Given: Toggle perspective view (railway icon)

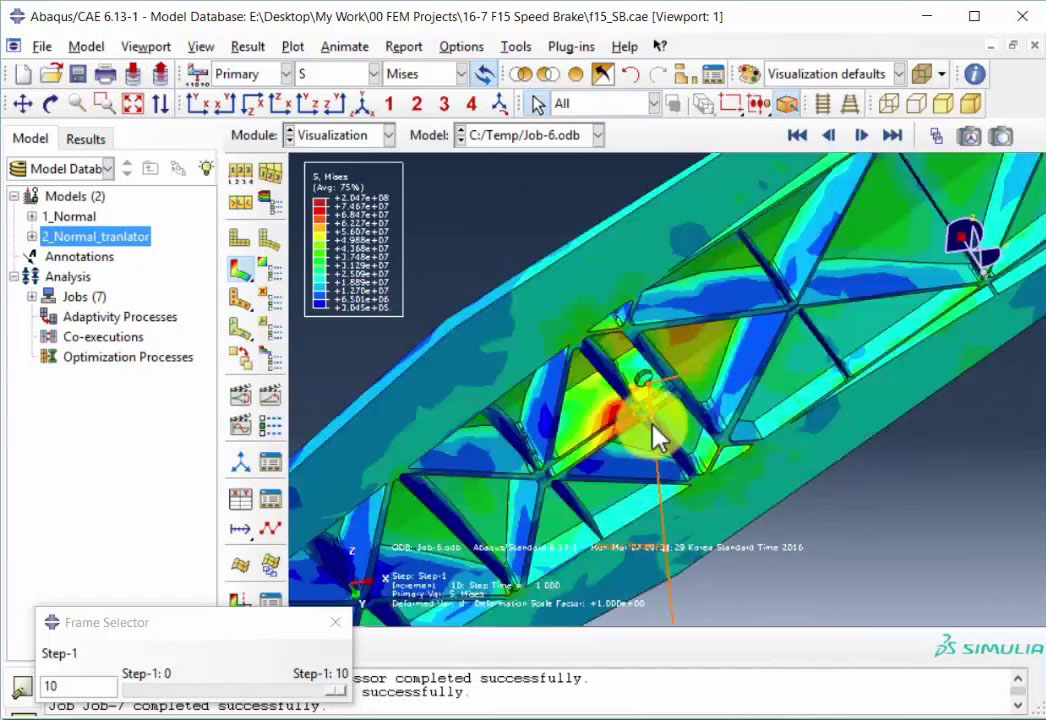Looking at the screenshot, I should tap(850, 103).
